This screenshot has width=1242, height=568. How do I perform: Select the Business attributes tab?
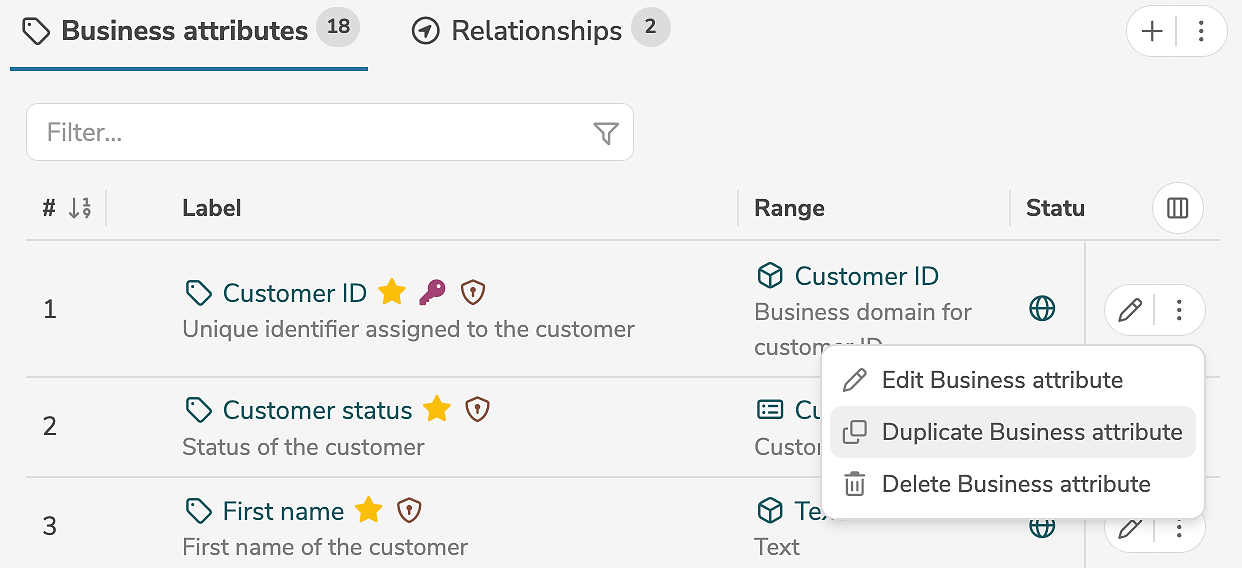point(185,31)
